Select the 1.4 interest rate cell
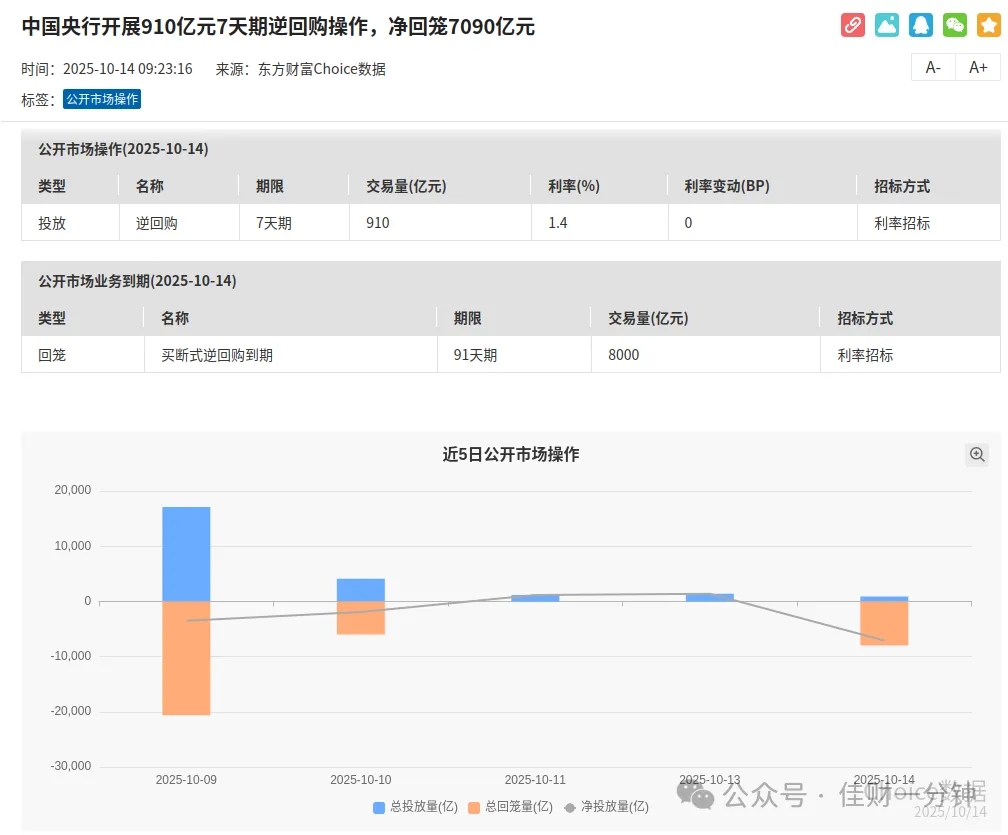This screenshot has height=835, width=1008. click(x=600, y=223)
